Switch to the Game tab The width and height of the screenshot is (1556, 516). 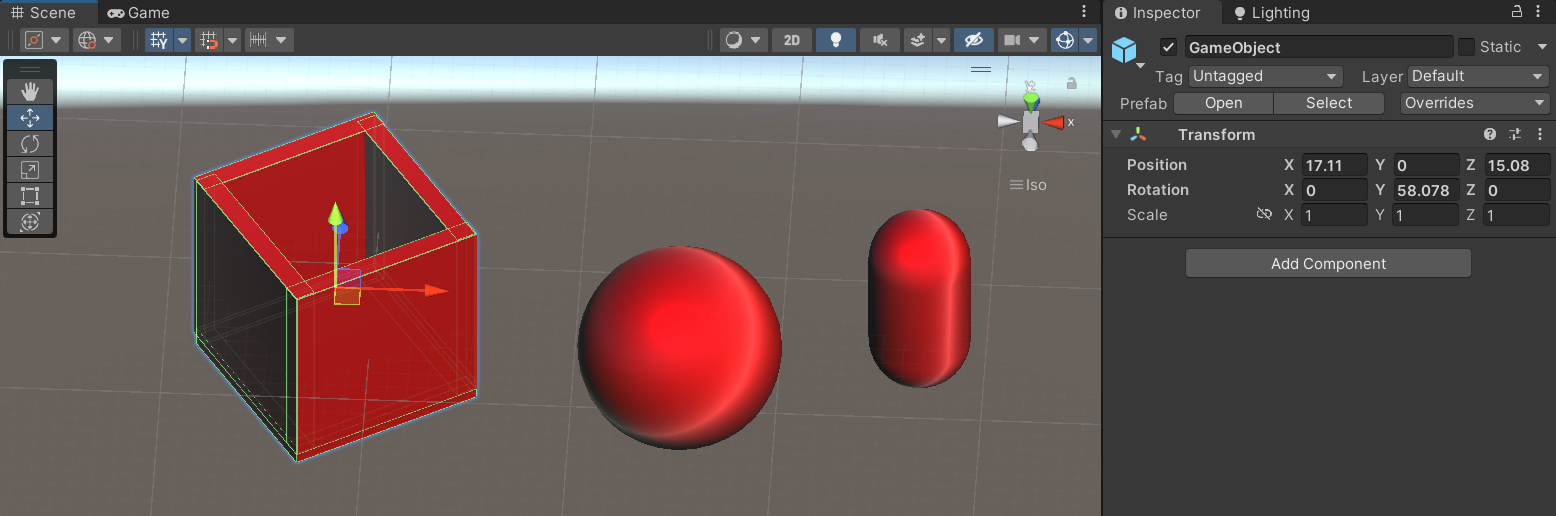[x=138, y=13]
